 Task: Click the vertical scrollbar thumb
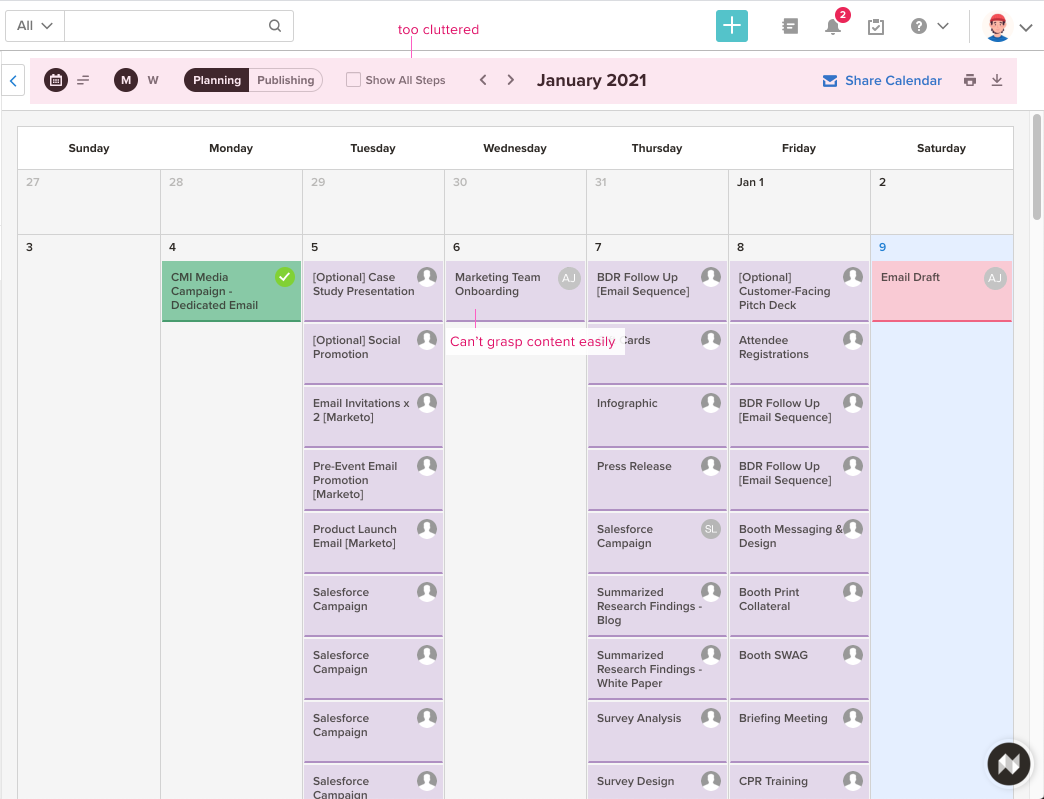(1037, 166)
